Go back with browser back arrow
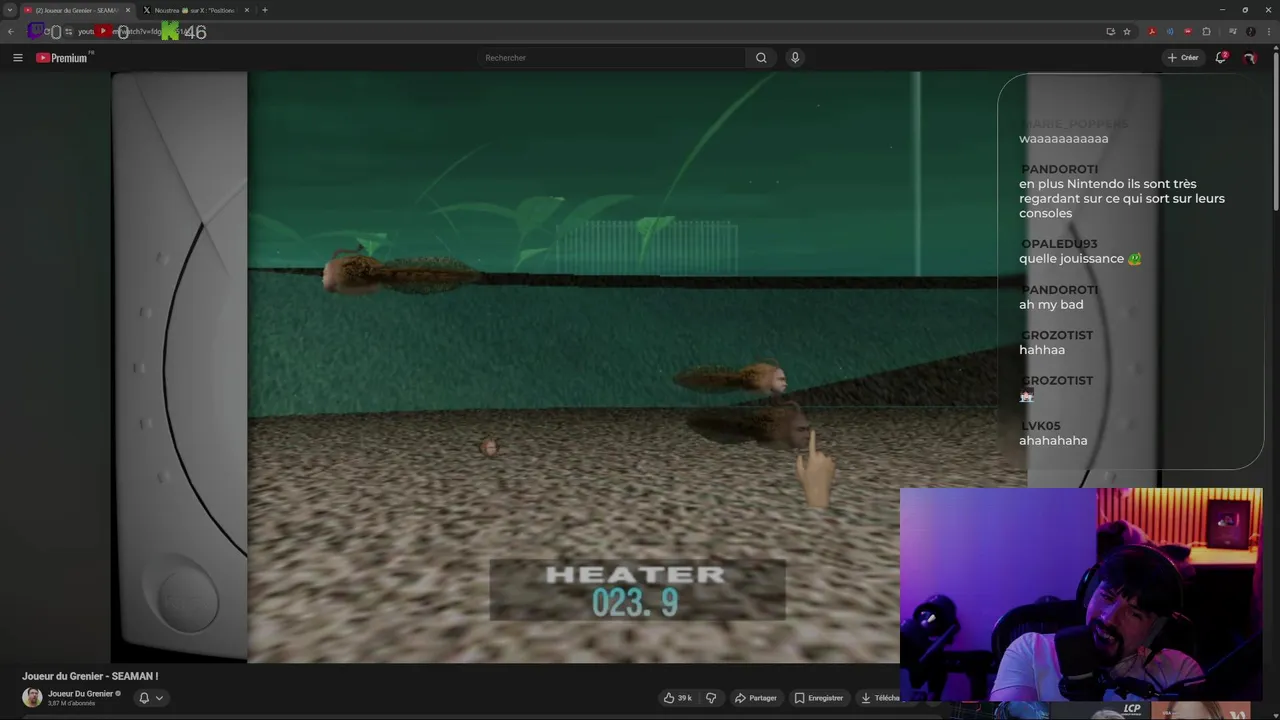Viewport: 1280px width, 720px height. 11,32
